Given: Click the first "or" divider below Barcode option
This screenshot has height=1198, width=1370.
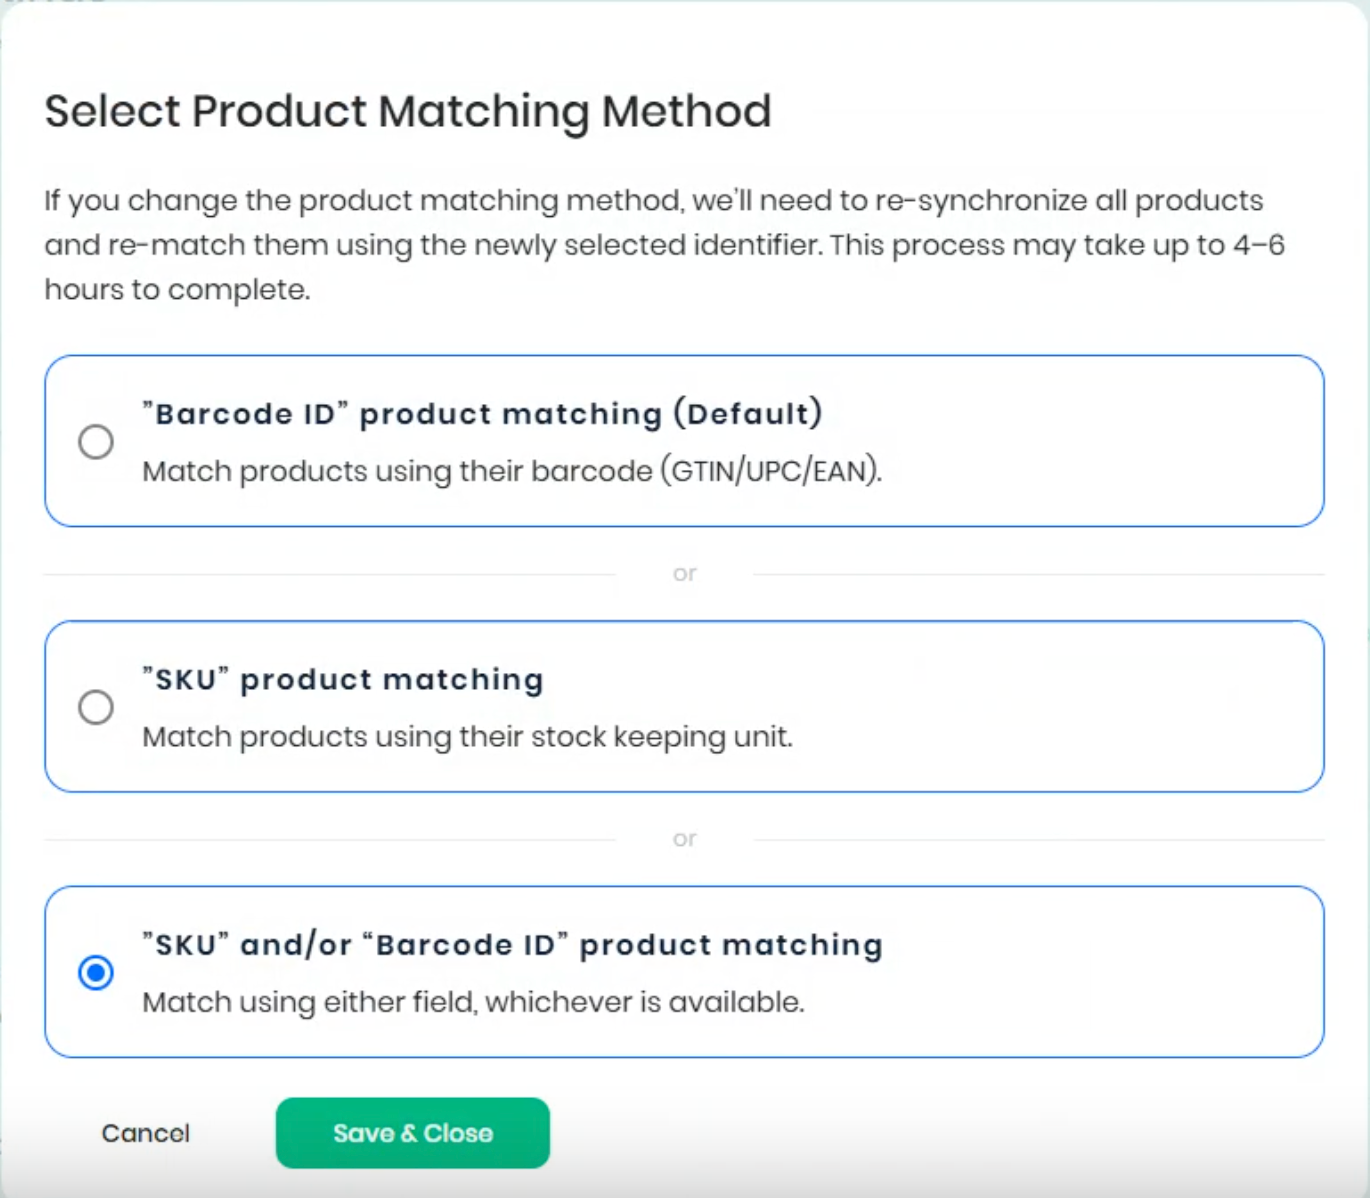Looking at the screenshot, I should (684, 573).
